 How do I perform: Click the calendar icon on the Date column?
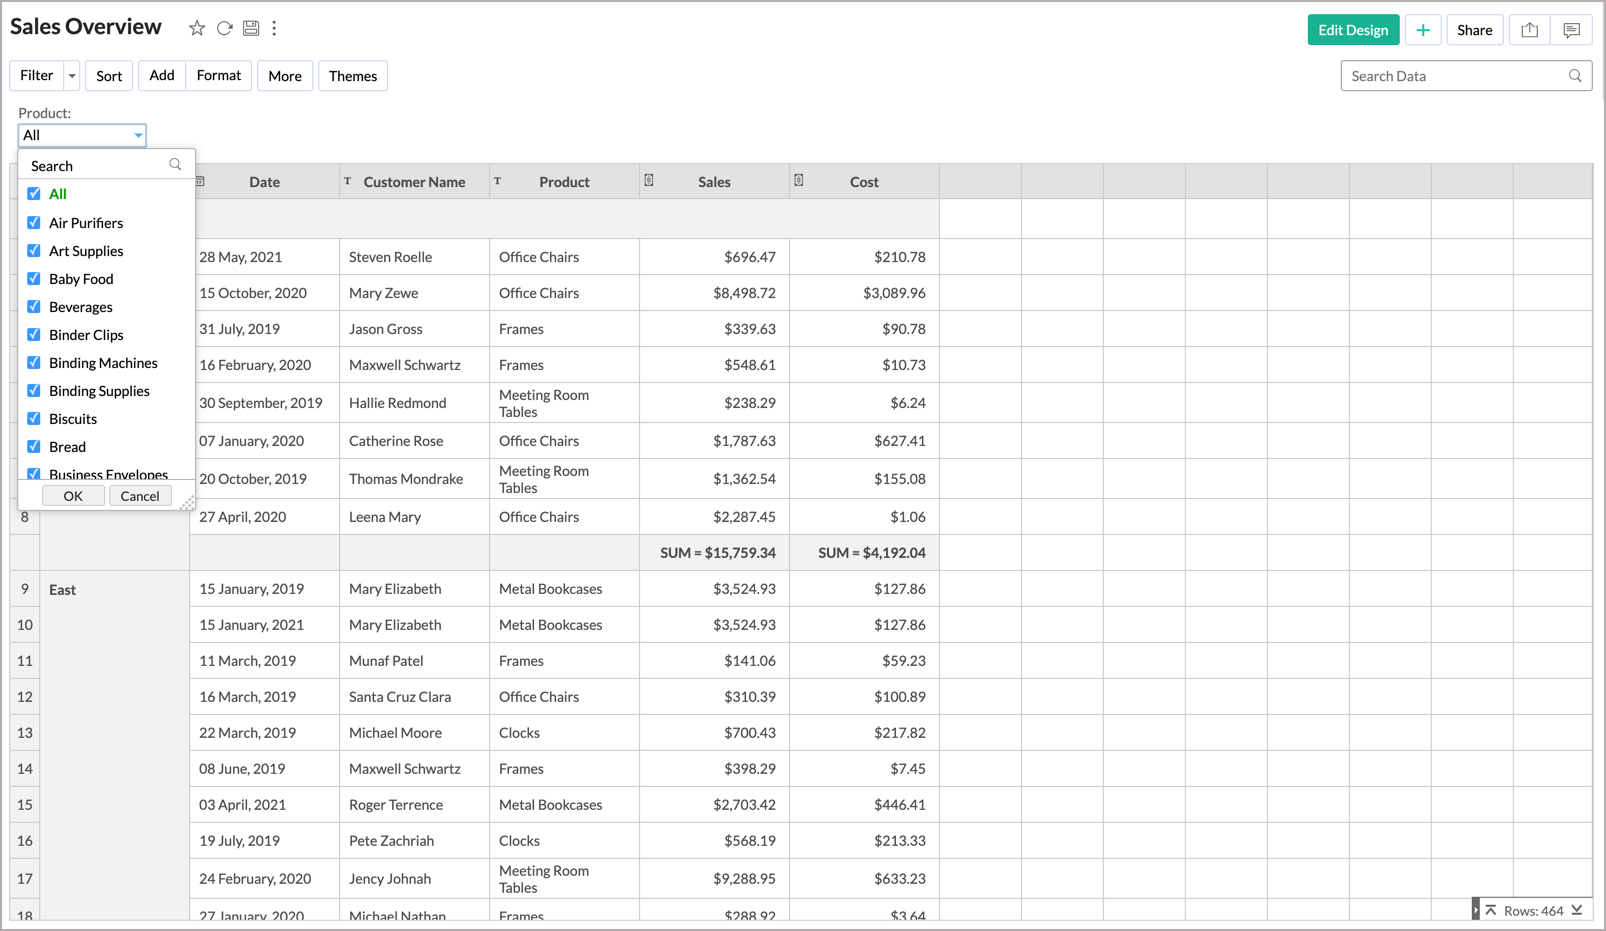tap(198, 181)
